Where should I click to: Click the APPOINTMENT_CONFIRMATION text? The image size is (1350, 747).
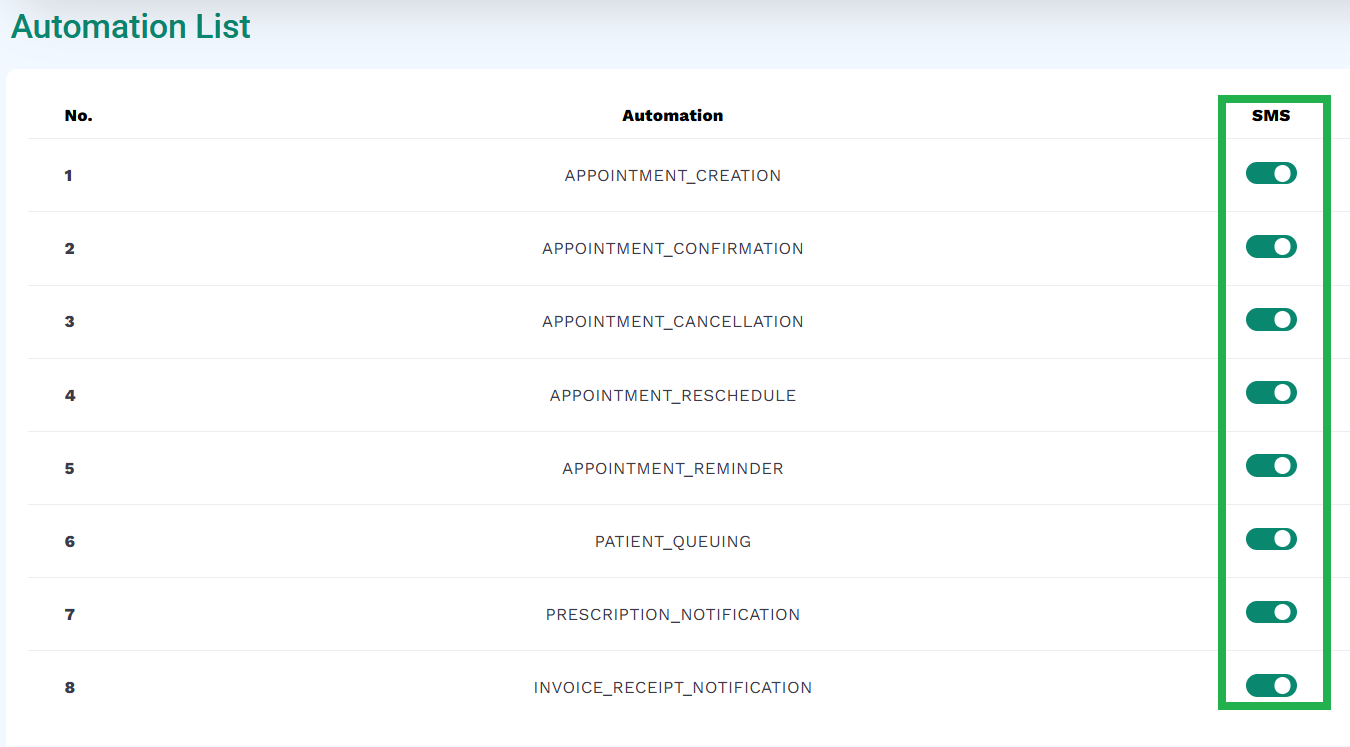pos(673,249)
